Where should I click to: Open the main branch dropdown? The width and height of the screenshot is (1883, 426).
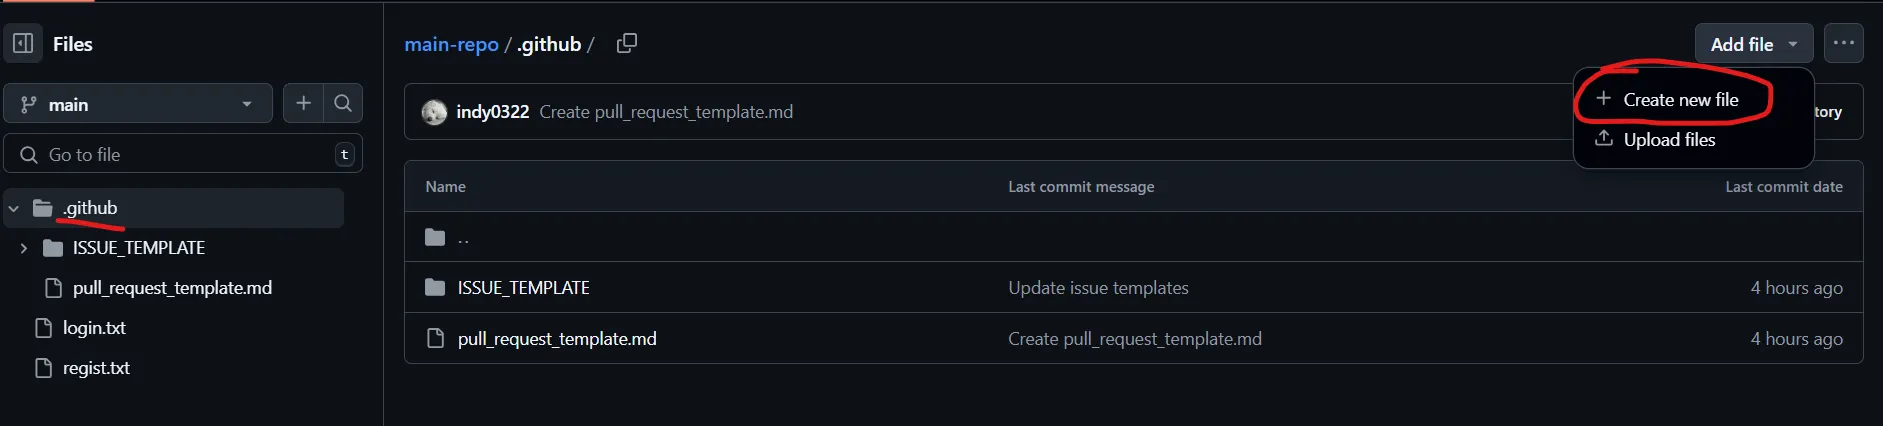(138, 104)
